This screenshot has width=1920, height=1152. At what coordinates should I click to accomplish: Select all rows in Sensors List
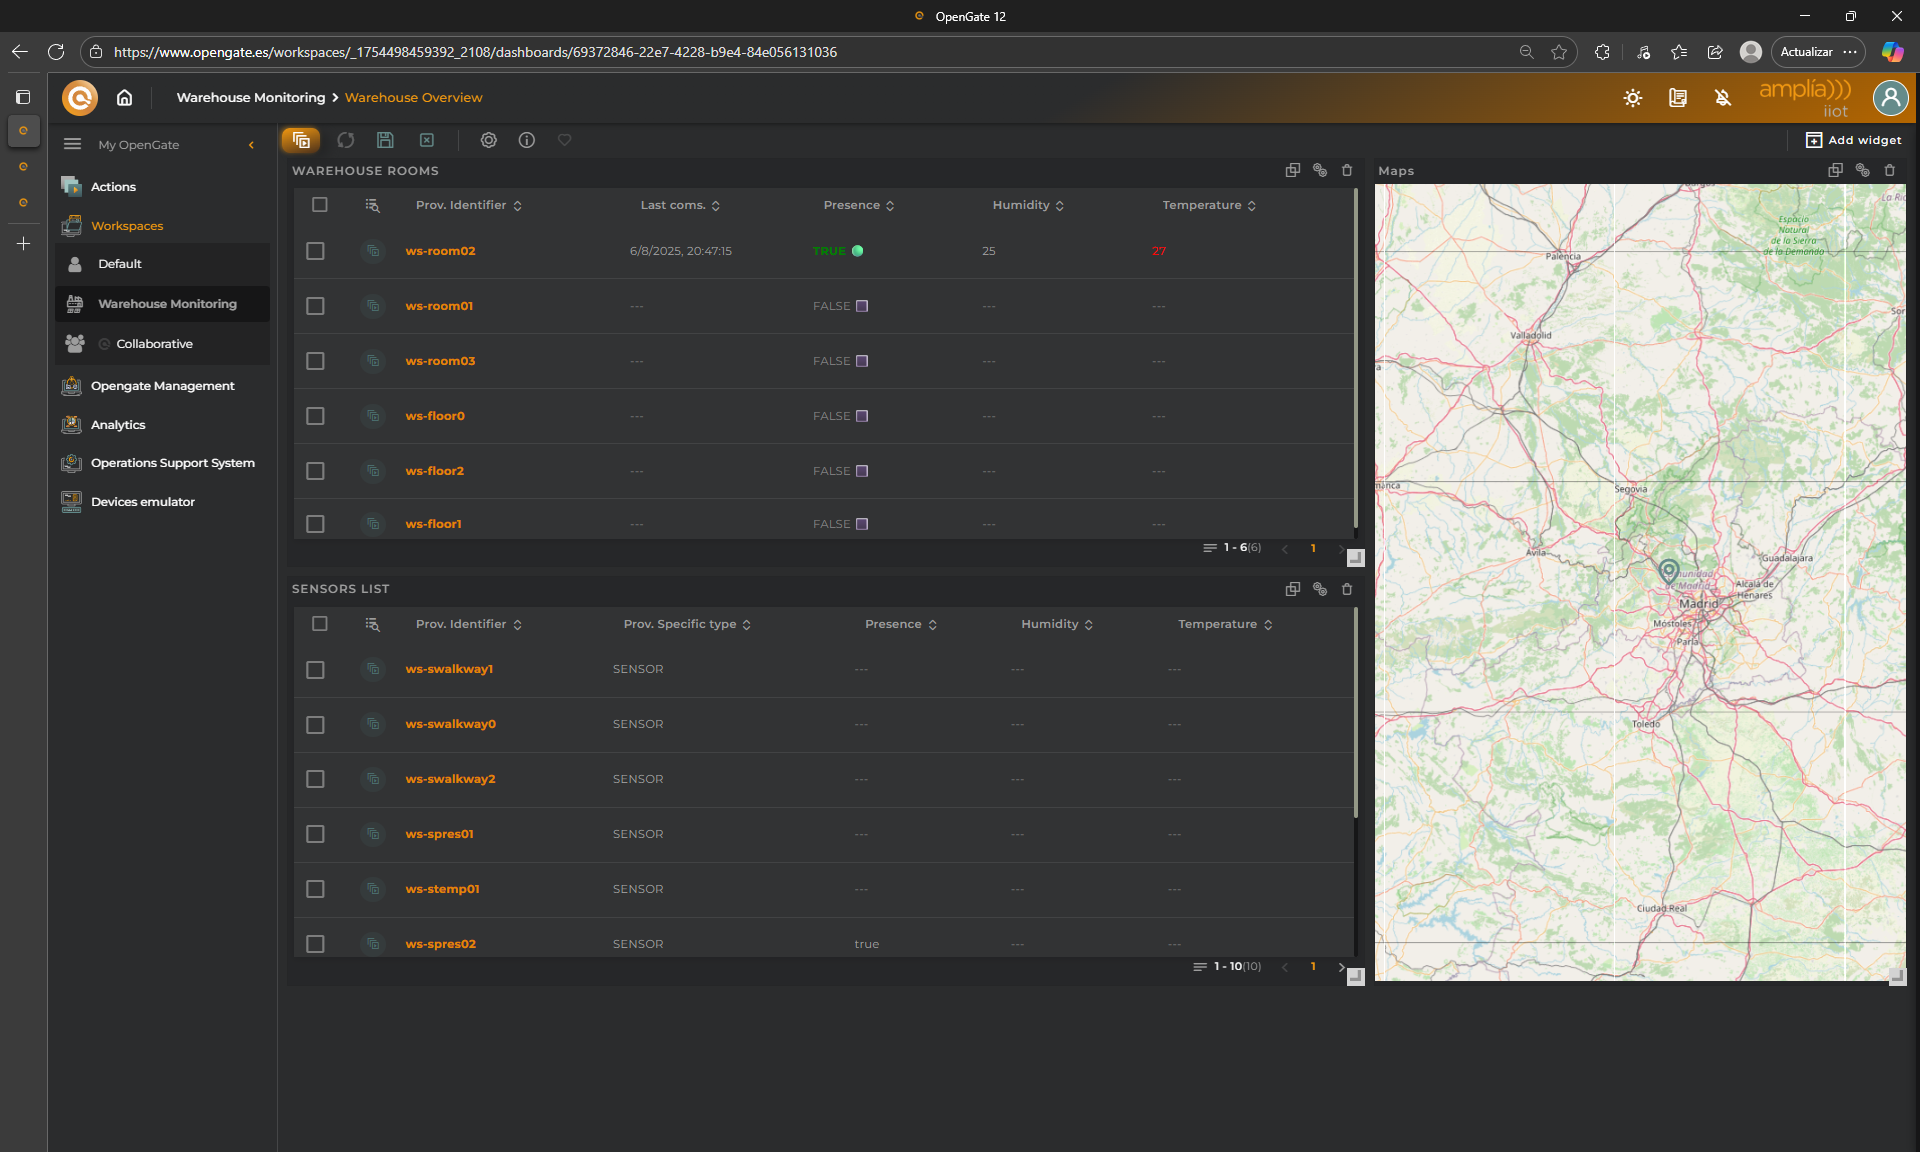click(320, 624)
